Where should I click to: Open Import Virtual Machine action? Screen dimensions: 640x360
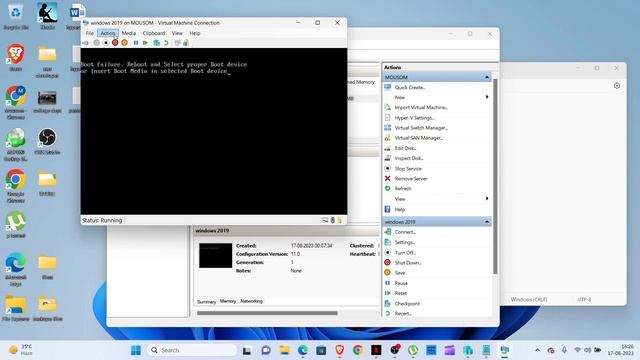(x=421, y=107)
